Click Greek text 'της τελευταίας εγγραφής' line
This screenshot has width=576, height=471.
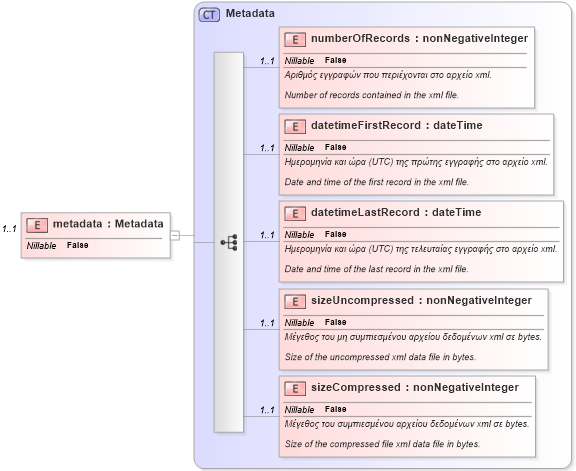(x=421, y=249)
